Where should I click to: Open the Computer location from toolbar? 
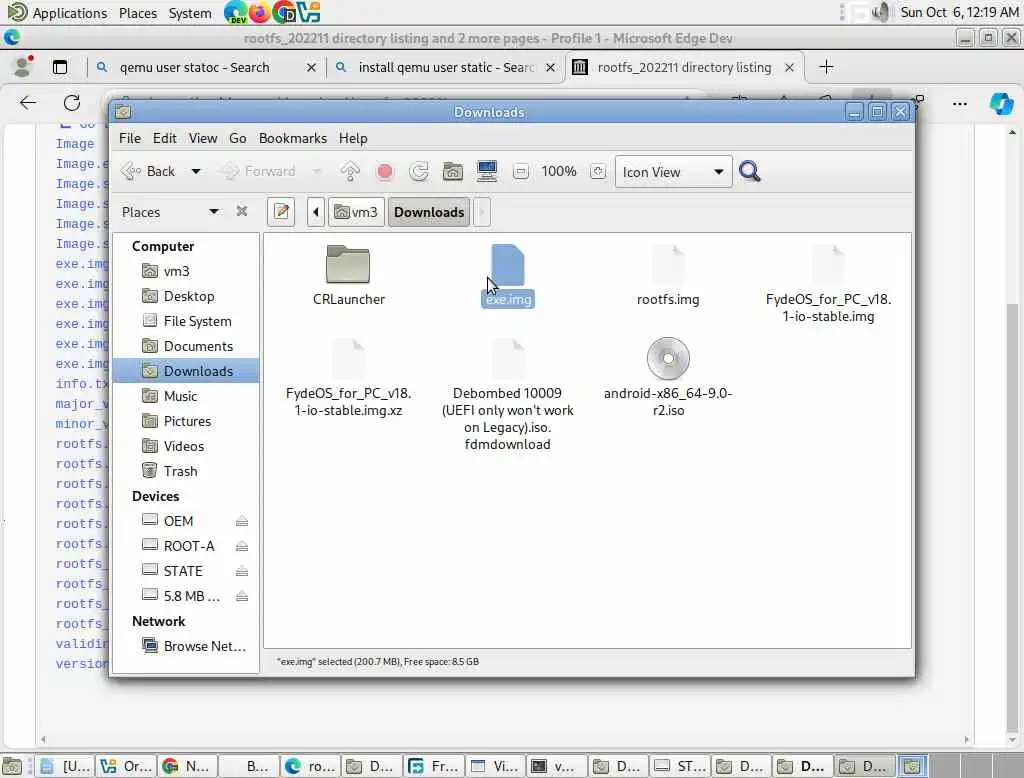coord(487,171)
